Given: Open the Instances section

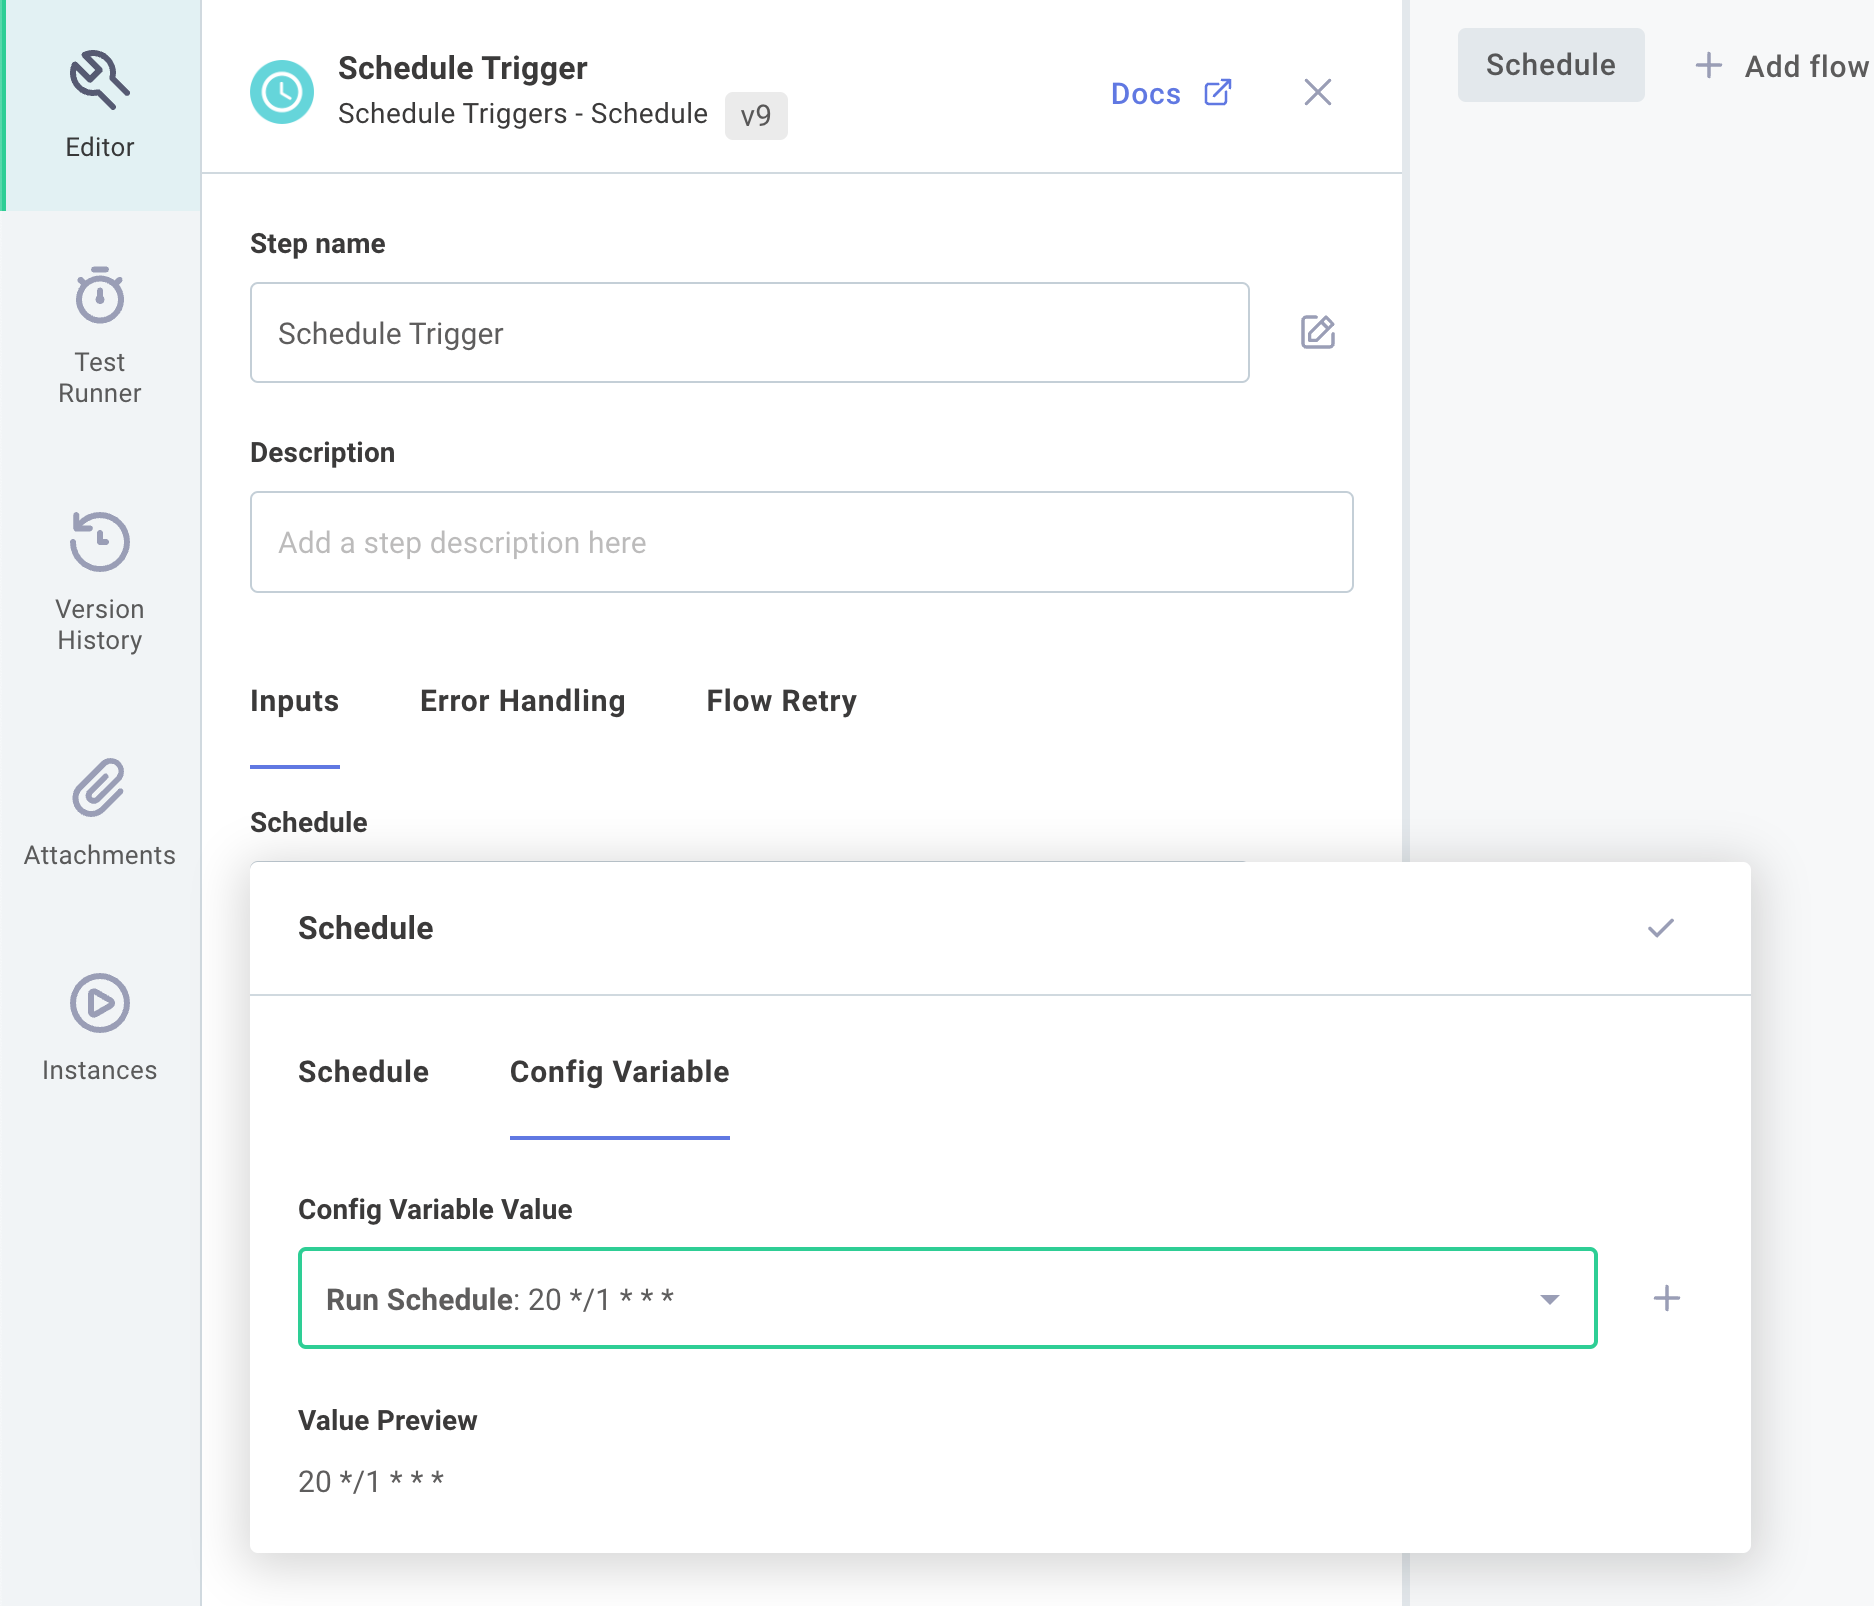Looking at the screenshot, I should (x=100, y=1028).
